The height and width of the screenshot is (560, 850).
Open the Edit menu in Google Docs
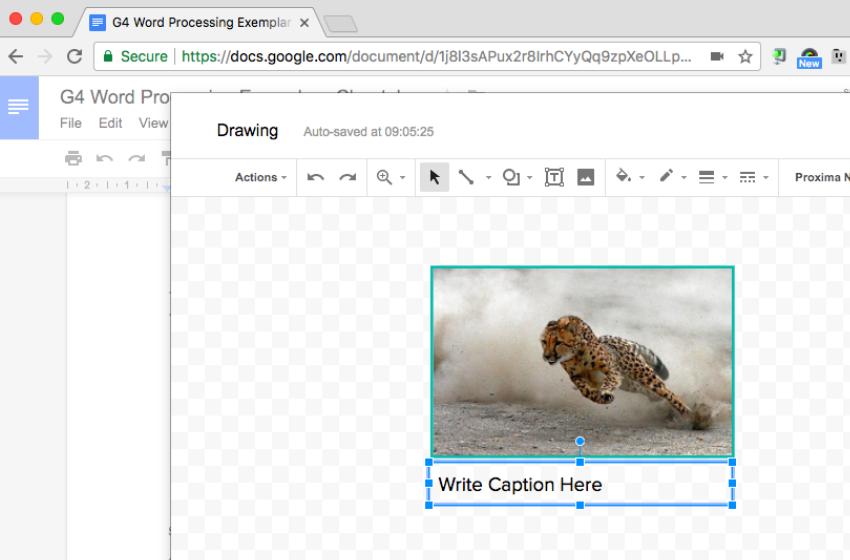point(110,123)
